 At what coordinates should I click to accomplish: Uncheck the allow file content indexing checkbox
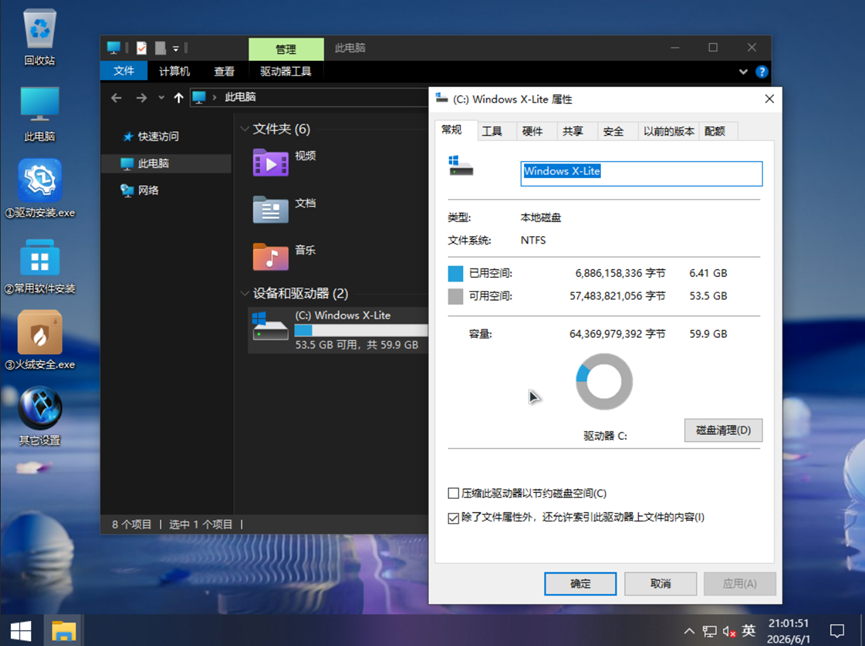[x=453, y=518]
